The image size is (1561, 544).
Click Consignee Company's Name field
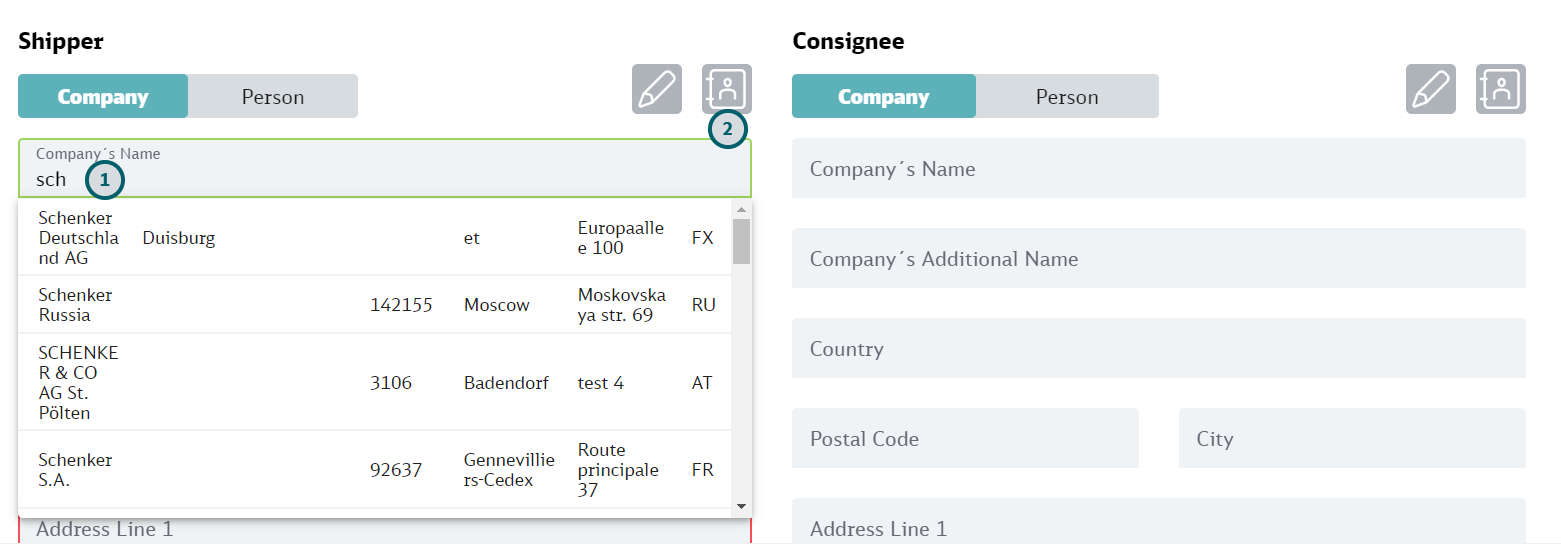coord(1159,168)
